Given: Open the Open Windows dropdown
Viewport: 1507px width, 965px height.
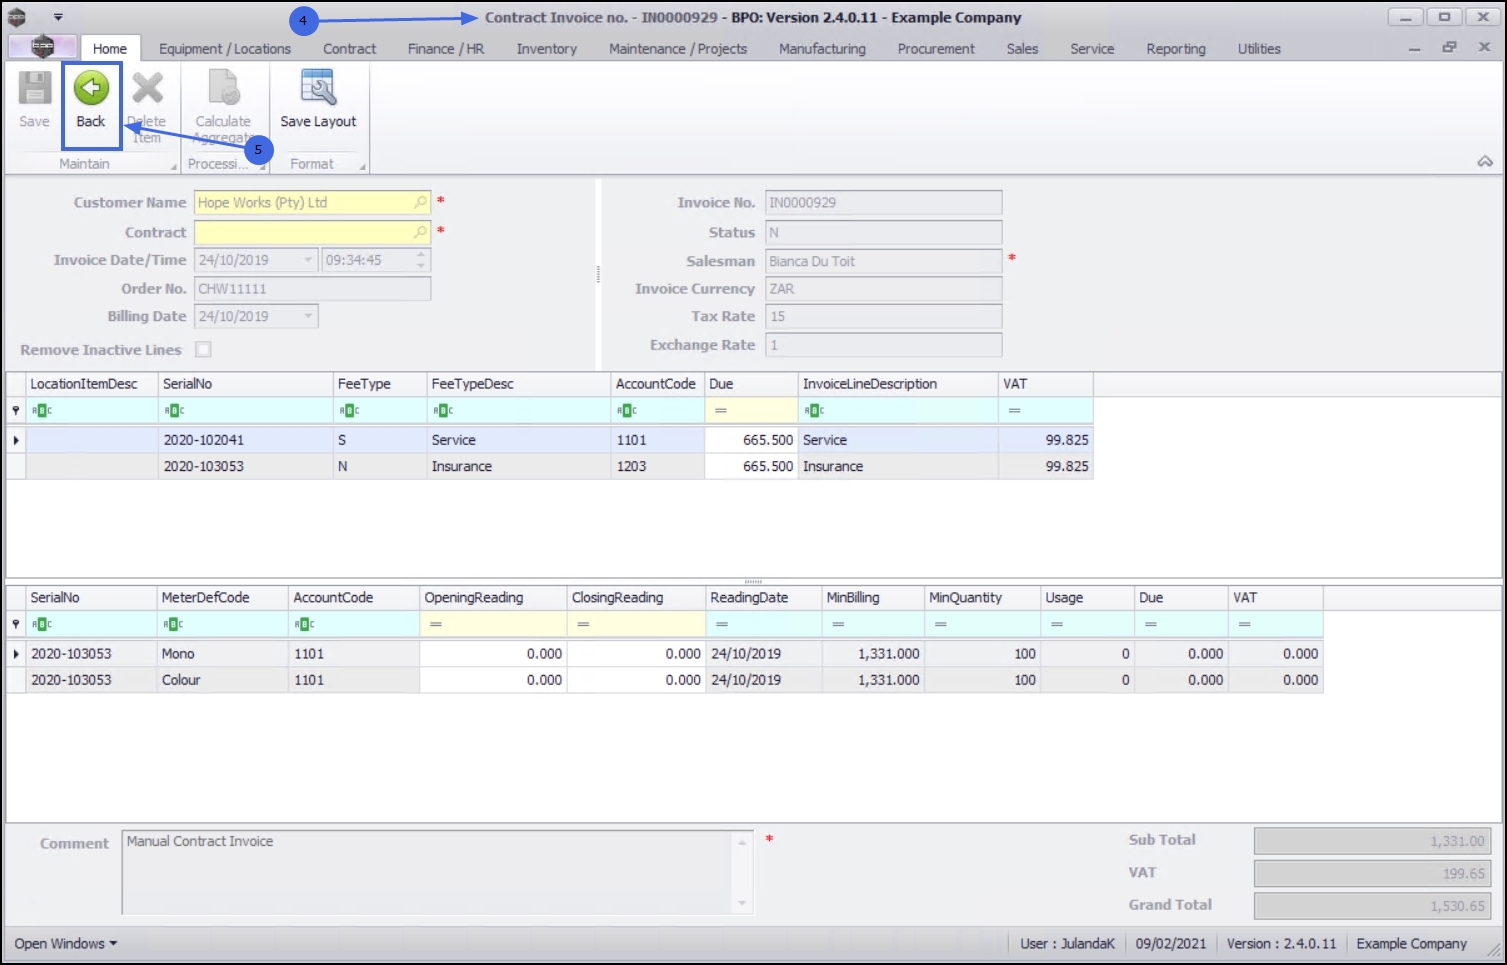Looking at the screenshot, I should click(66, 943).
